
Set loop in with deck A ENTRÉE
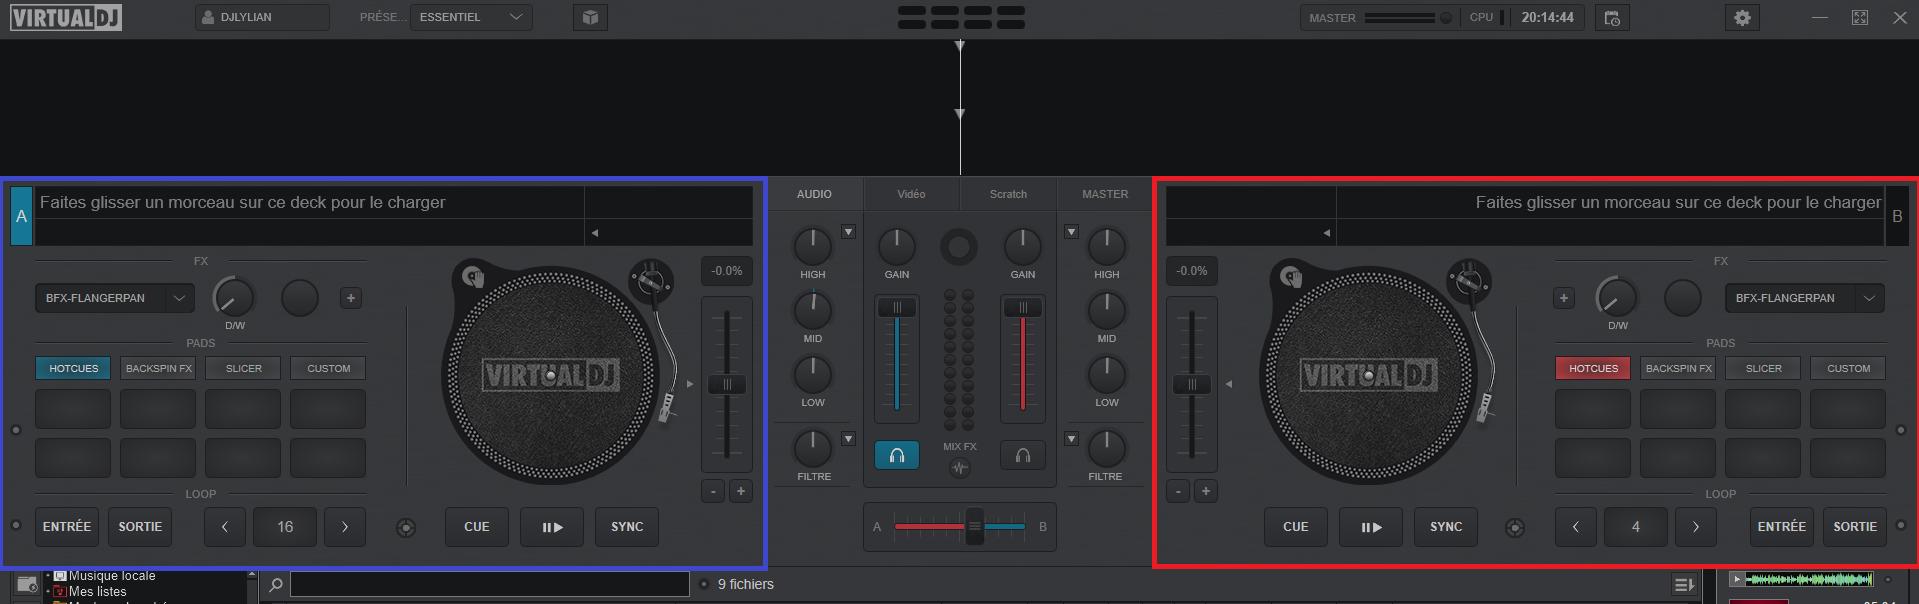67,527
